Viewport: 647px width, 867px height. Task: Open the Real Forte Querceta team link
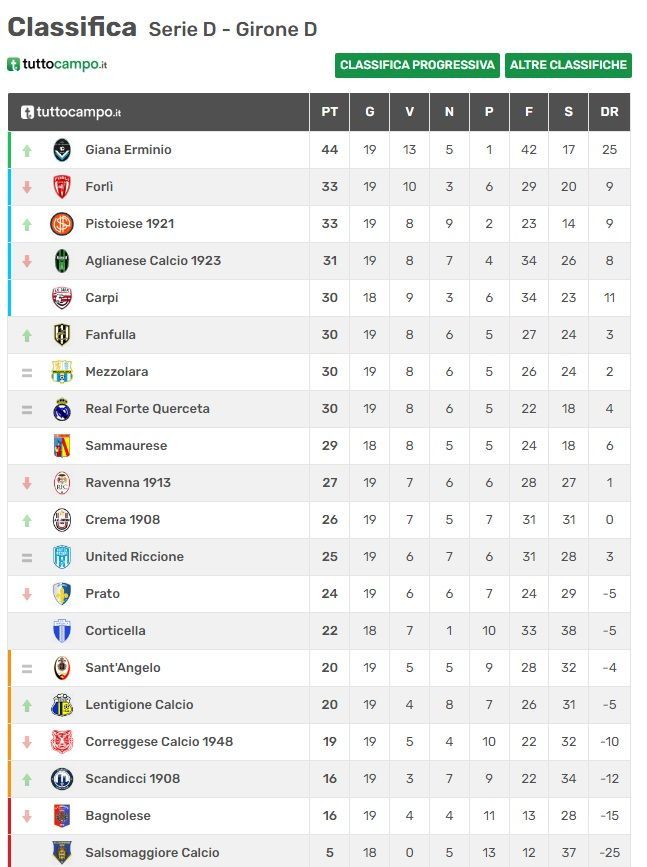148,409
